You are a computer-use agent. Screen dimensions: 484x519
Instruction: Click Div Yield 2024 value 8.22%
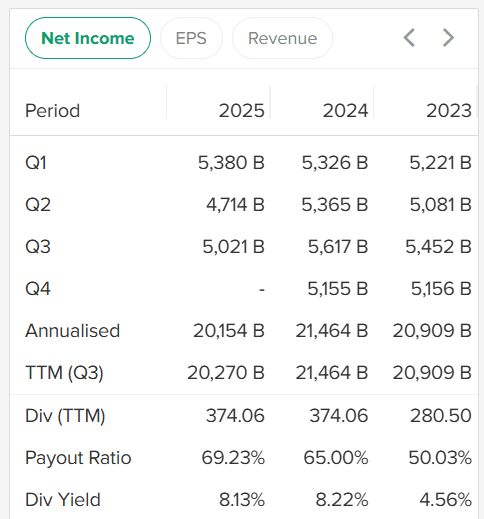342,500
